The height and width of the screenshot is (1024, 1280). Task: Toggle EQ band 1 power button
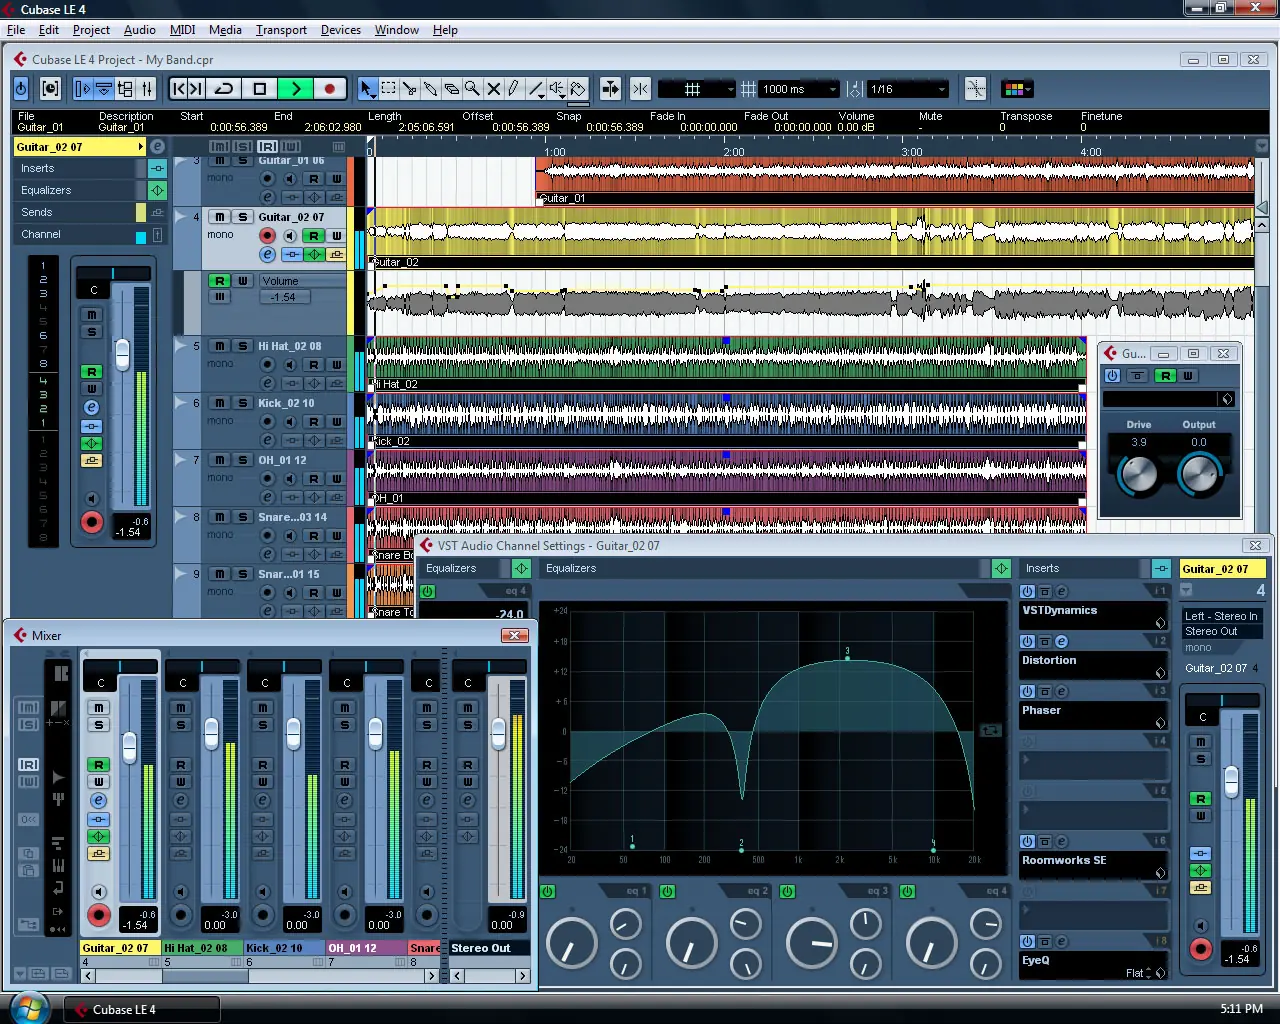point(547,891)
